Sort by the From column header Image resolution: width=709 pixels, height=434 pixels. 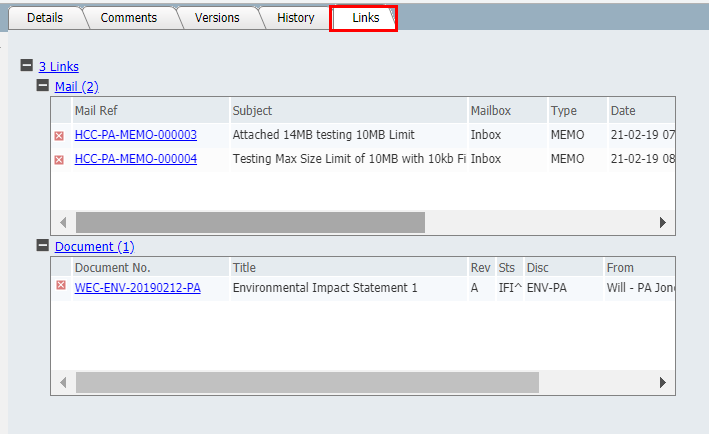pos(640,268)
